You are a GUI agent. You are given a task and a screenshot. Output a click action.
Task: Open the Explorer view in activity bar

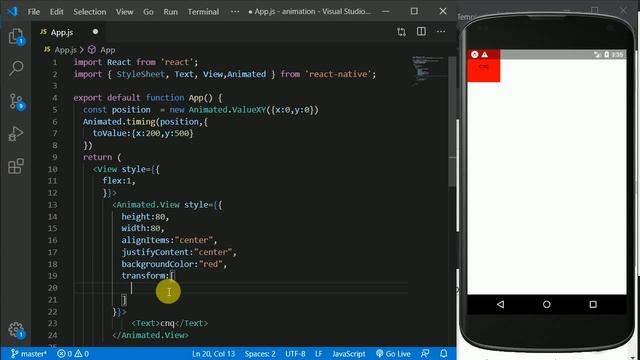[16, 37]
